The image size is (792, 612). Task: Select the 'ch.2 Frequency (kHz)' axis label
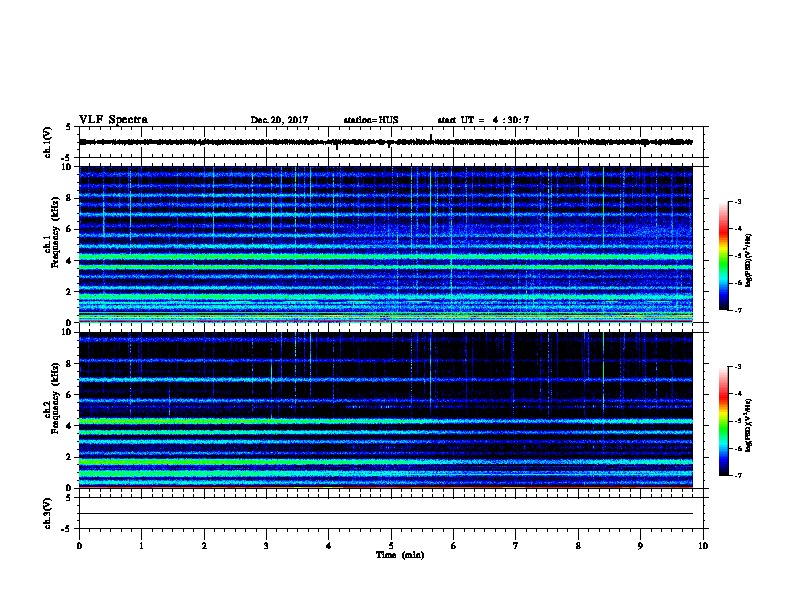(52, 398)
